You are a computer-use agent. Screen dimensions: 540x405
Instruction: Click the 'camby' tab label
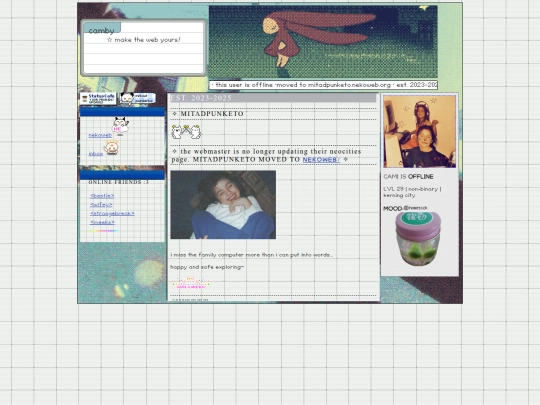click(102, 30)
